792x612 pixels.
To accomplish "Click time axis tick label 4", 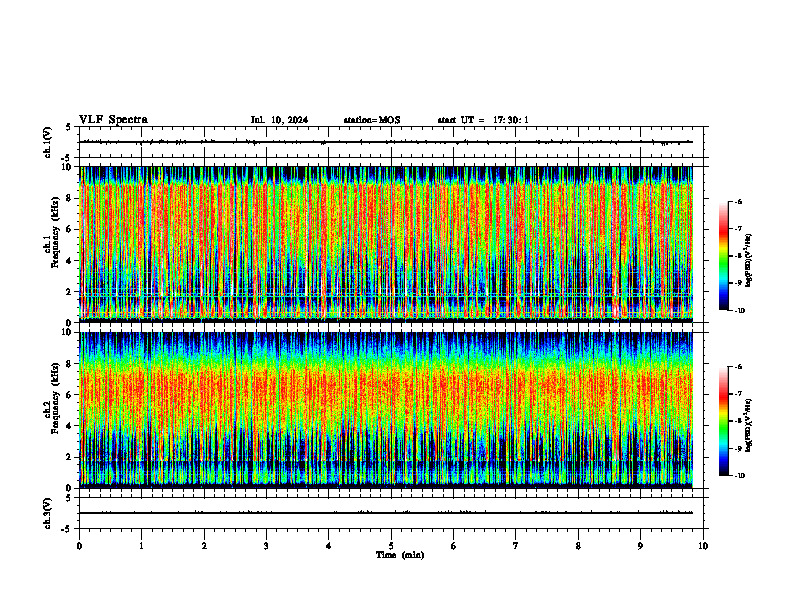I will tap(329, 546).
